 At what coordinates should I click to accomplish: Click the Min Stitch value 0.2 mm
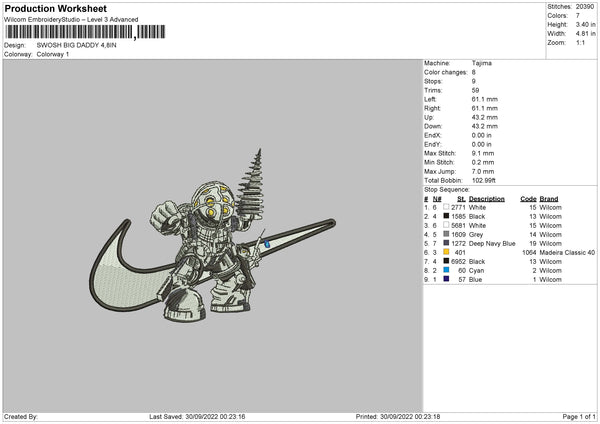coord(483,162)
